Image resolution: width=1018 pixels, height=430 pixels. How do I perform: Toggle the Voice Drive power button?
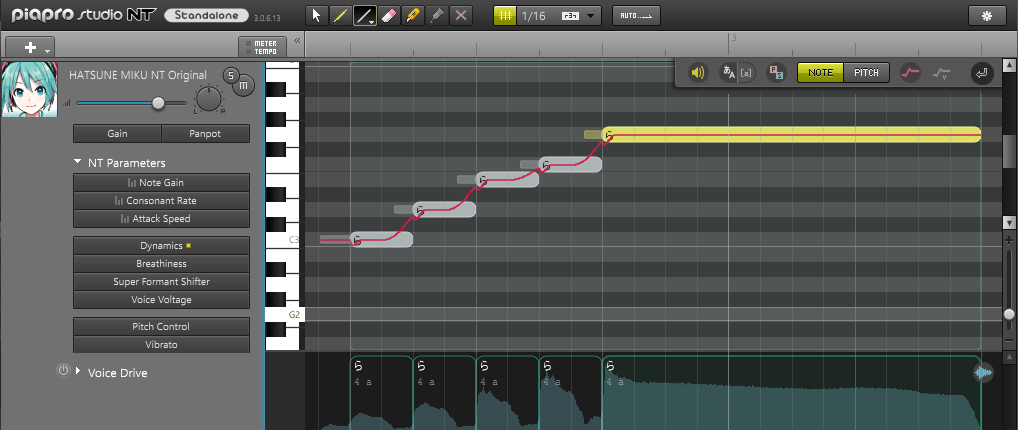pyautogui.click(x=63, y=371)
